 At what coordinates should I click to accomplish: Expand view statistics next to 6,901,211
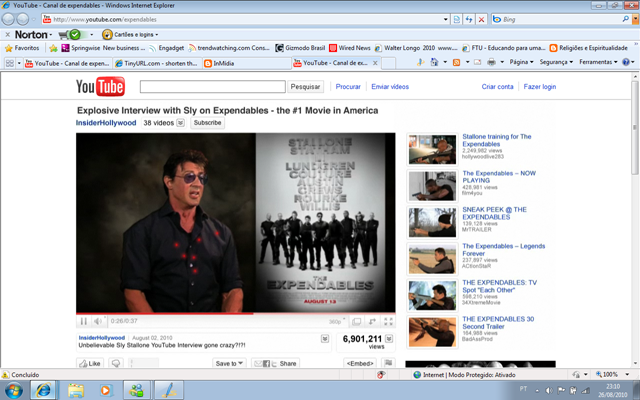389,338
